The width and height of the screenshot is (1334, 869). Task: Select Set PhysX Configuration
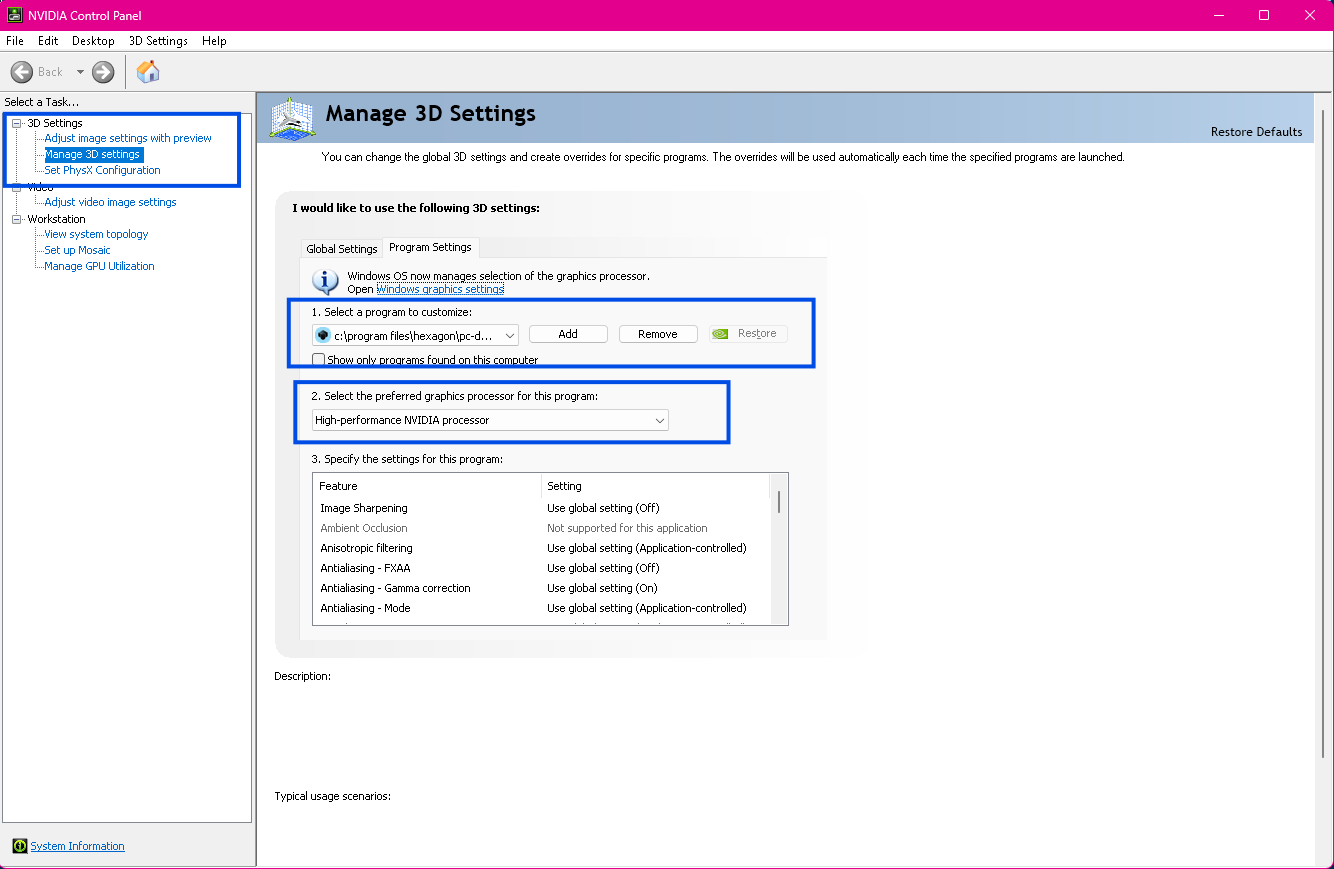coord(102,170)
